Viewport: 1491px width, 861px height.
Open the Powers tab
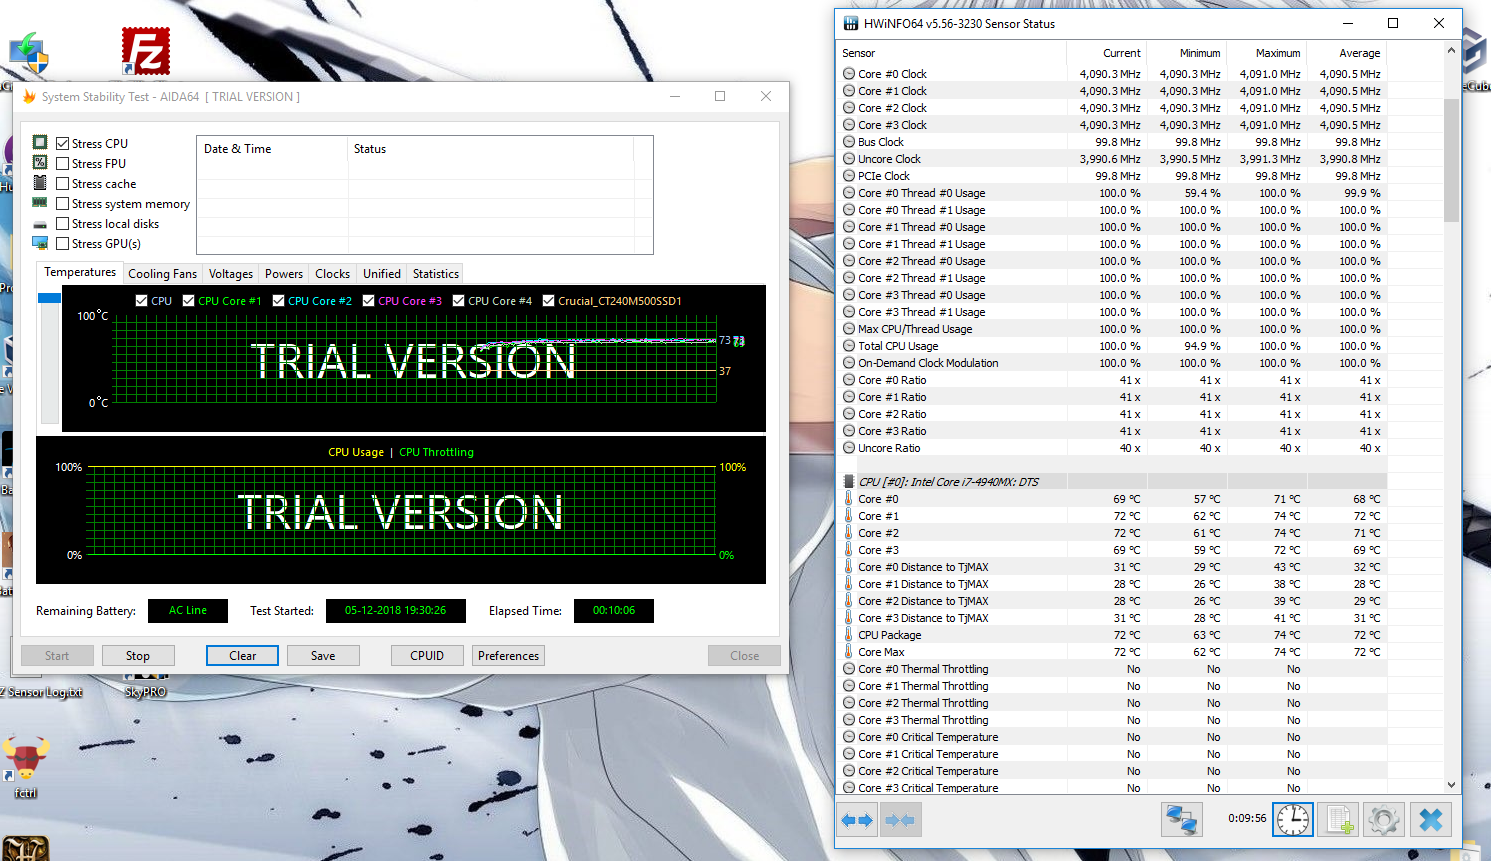(x=284, y=274)
